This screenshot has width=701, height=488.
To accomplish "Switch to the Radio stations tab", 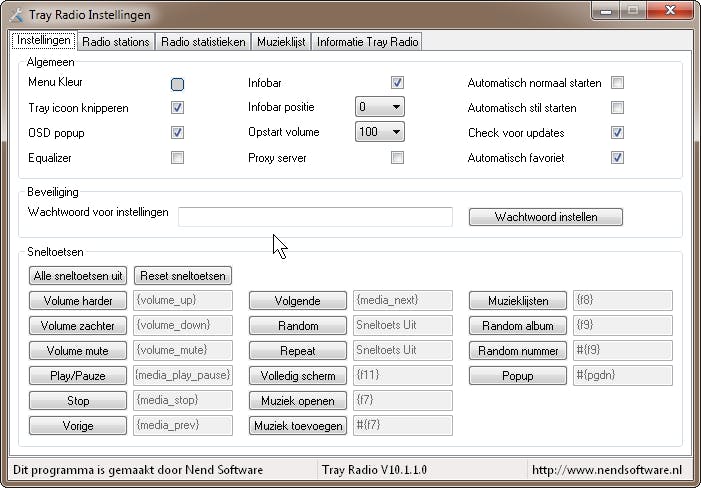I will tap(116, 42).
